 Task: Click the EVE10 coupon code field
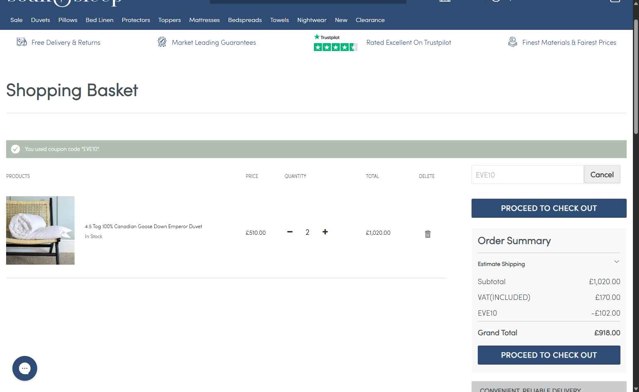click(x=527, y=175)
